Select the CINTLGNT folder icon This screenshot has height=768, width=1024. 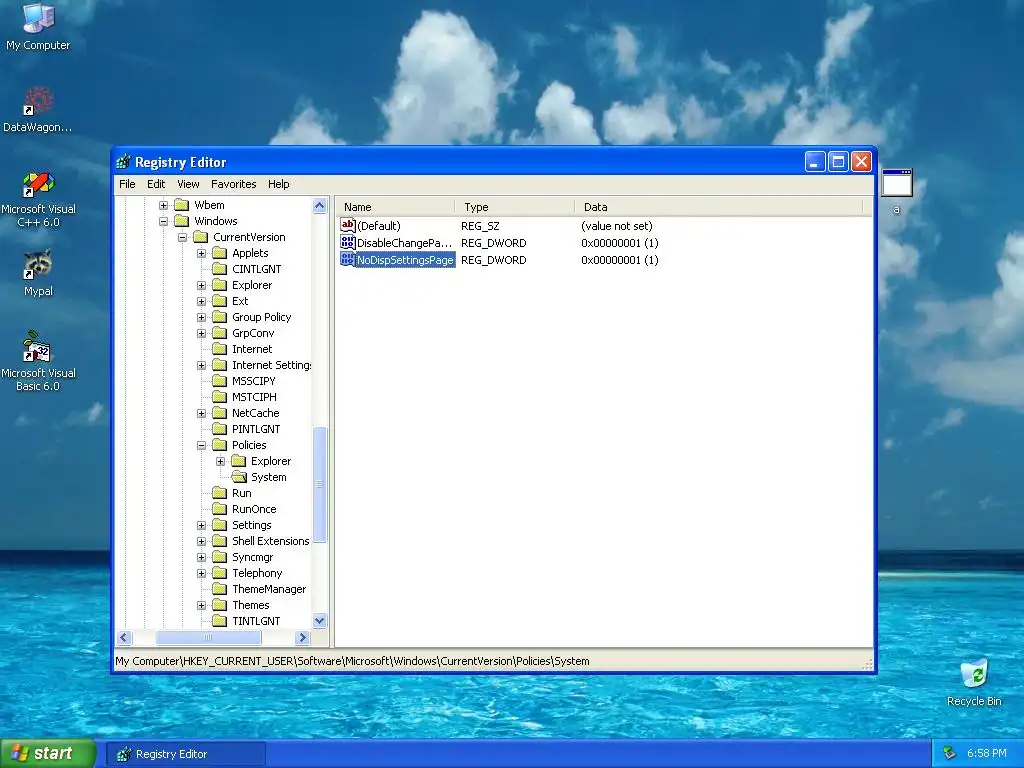tap(219, 269)
